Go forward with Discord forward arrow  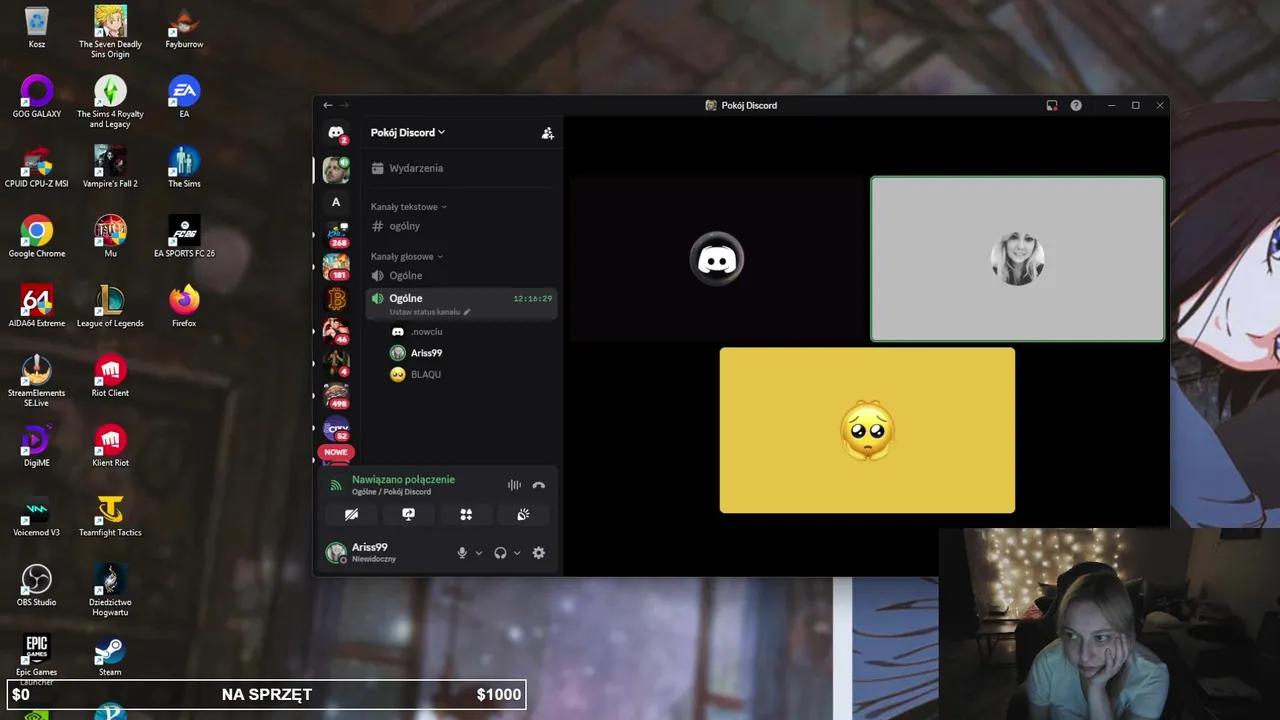[344, 105]
